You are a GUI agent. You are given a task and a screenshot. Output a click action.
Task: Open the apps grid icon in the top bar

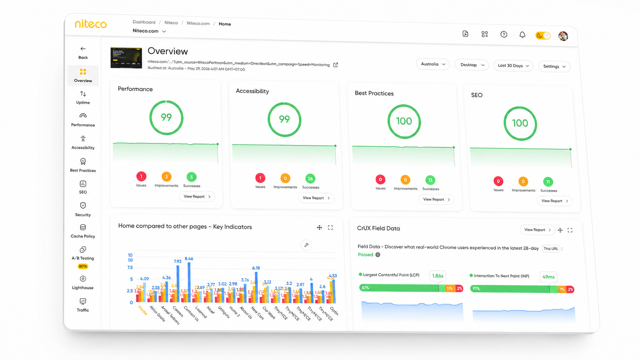484,34
